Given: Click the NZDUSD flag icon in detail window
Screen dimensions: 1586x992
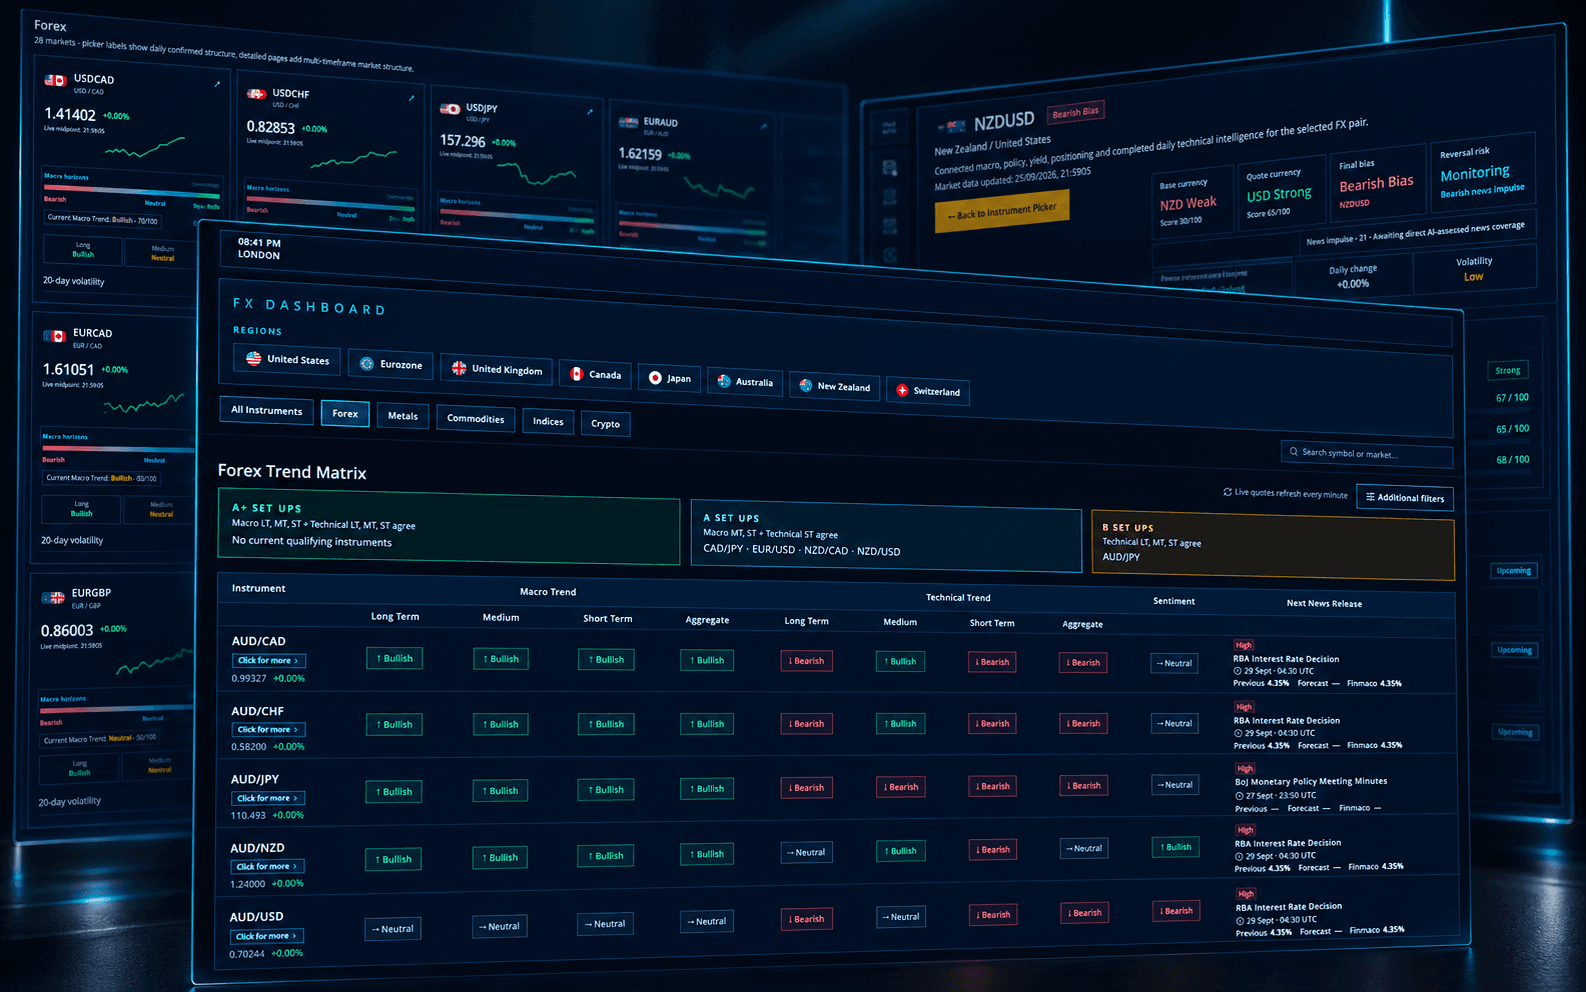Looking at the screenshot, I should 953,127.
